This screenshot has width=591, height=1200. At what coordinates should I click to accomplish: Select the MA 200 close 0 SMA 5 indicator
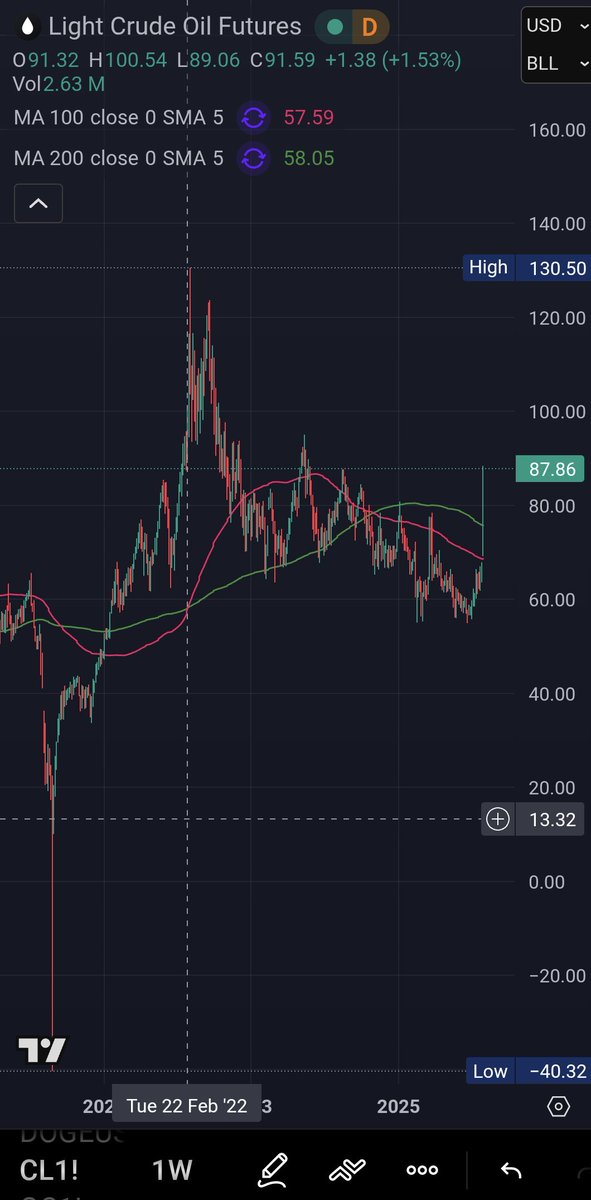point(119,158)
